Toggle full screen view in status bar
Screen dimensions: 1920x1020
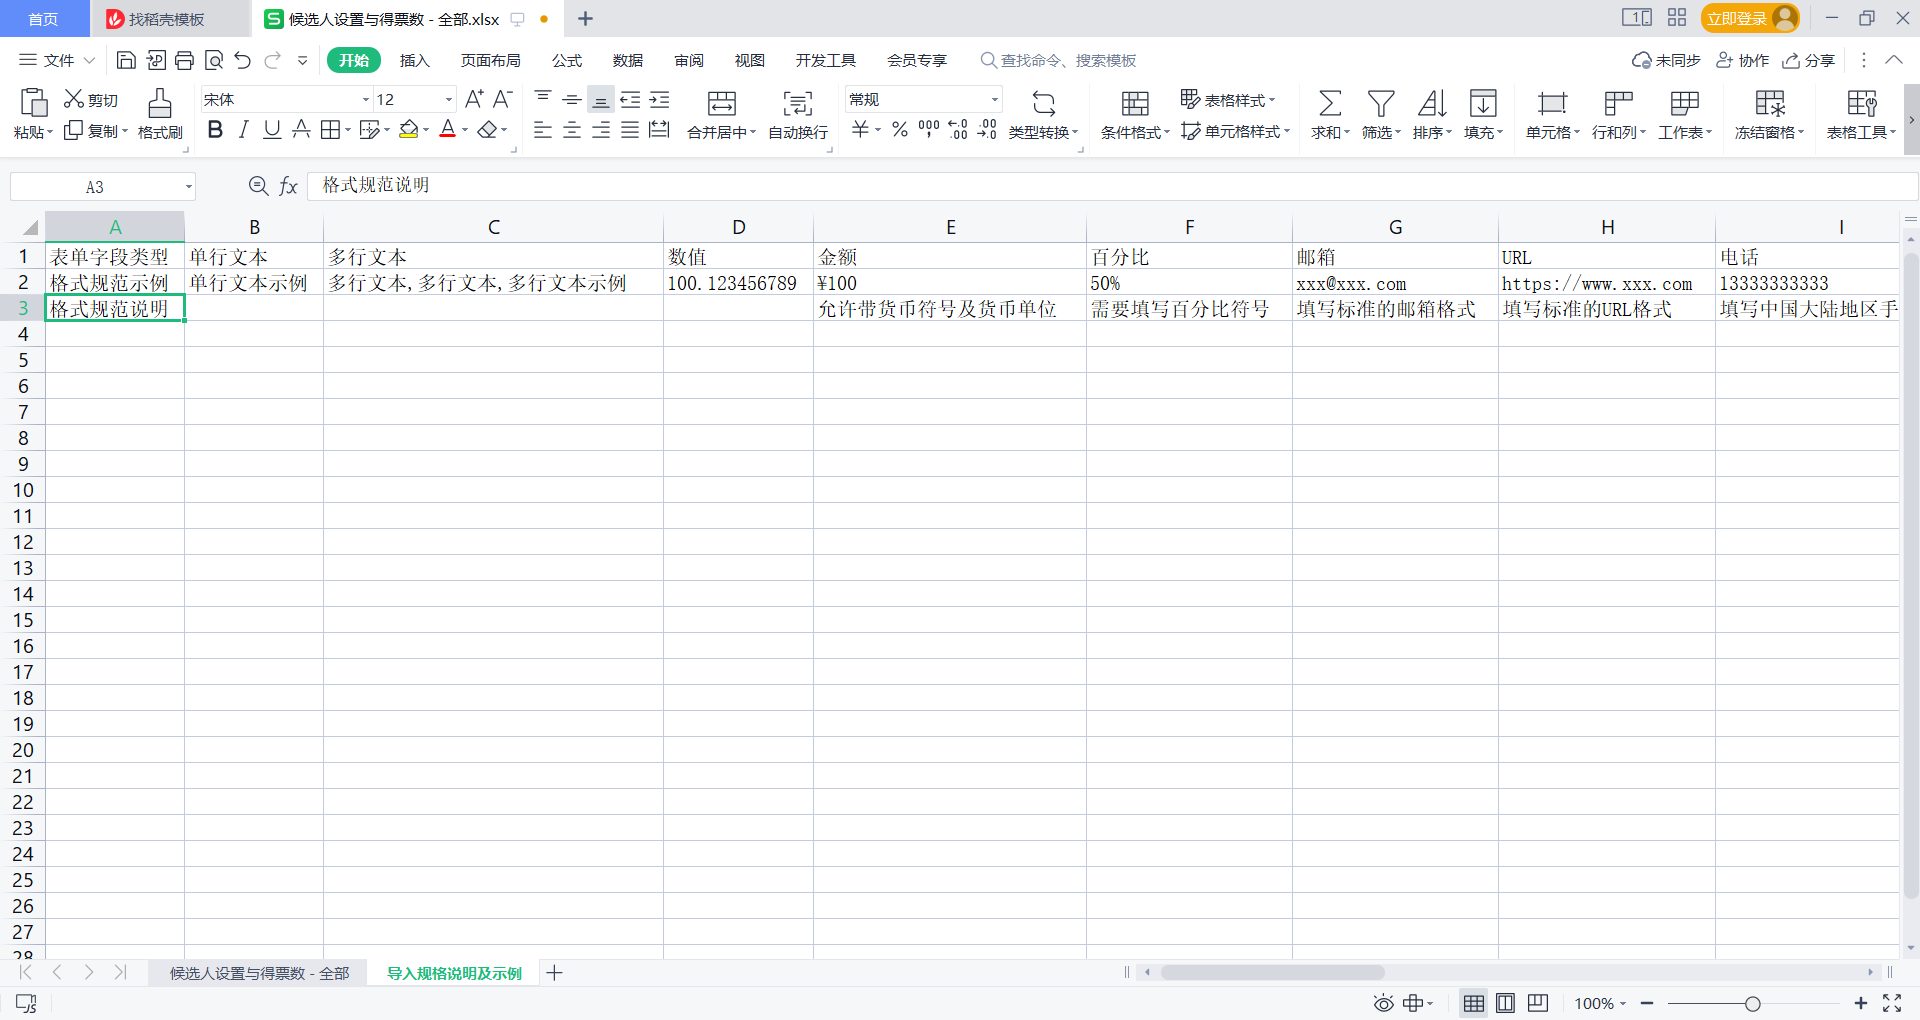[x=1892, y=1003]
